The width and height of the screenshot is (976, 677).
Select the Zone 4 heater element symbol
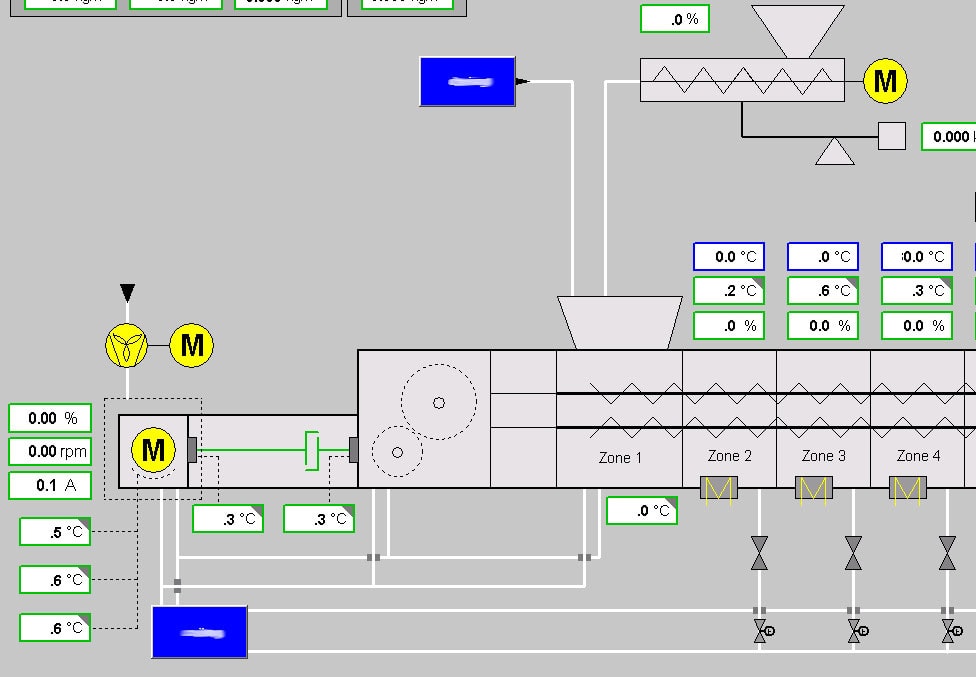pos(908,488)
